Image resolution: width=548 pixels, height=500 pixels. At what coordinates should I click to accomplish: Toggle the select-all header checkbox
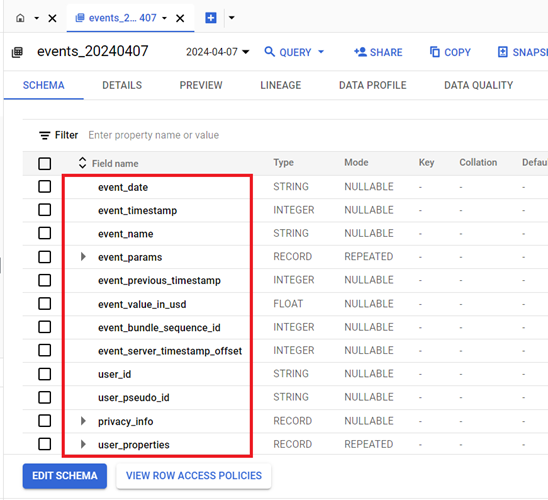[x=44, y=163]
